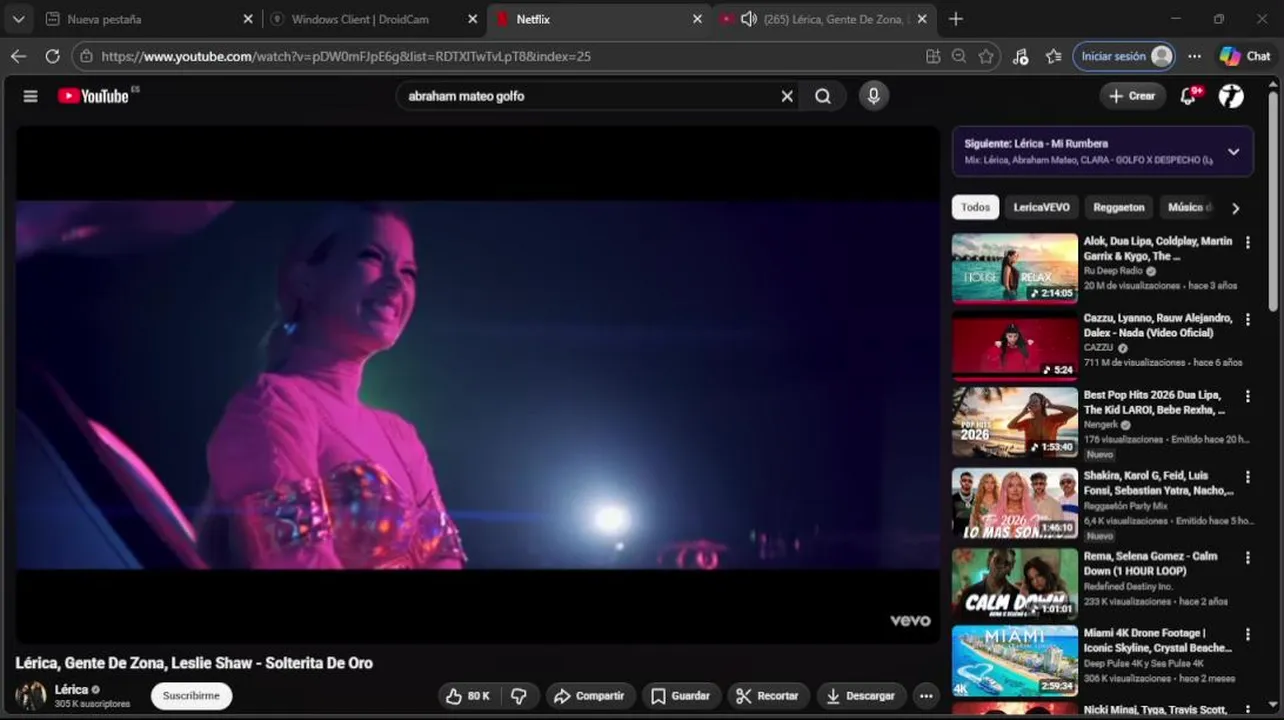
Task: Open YouTube notifications bell
Action: click(x=1189, y=96)
